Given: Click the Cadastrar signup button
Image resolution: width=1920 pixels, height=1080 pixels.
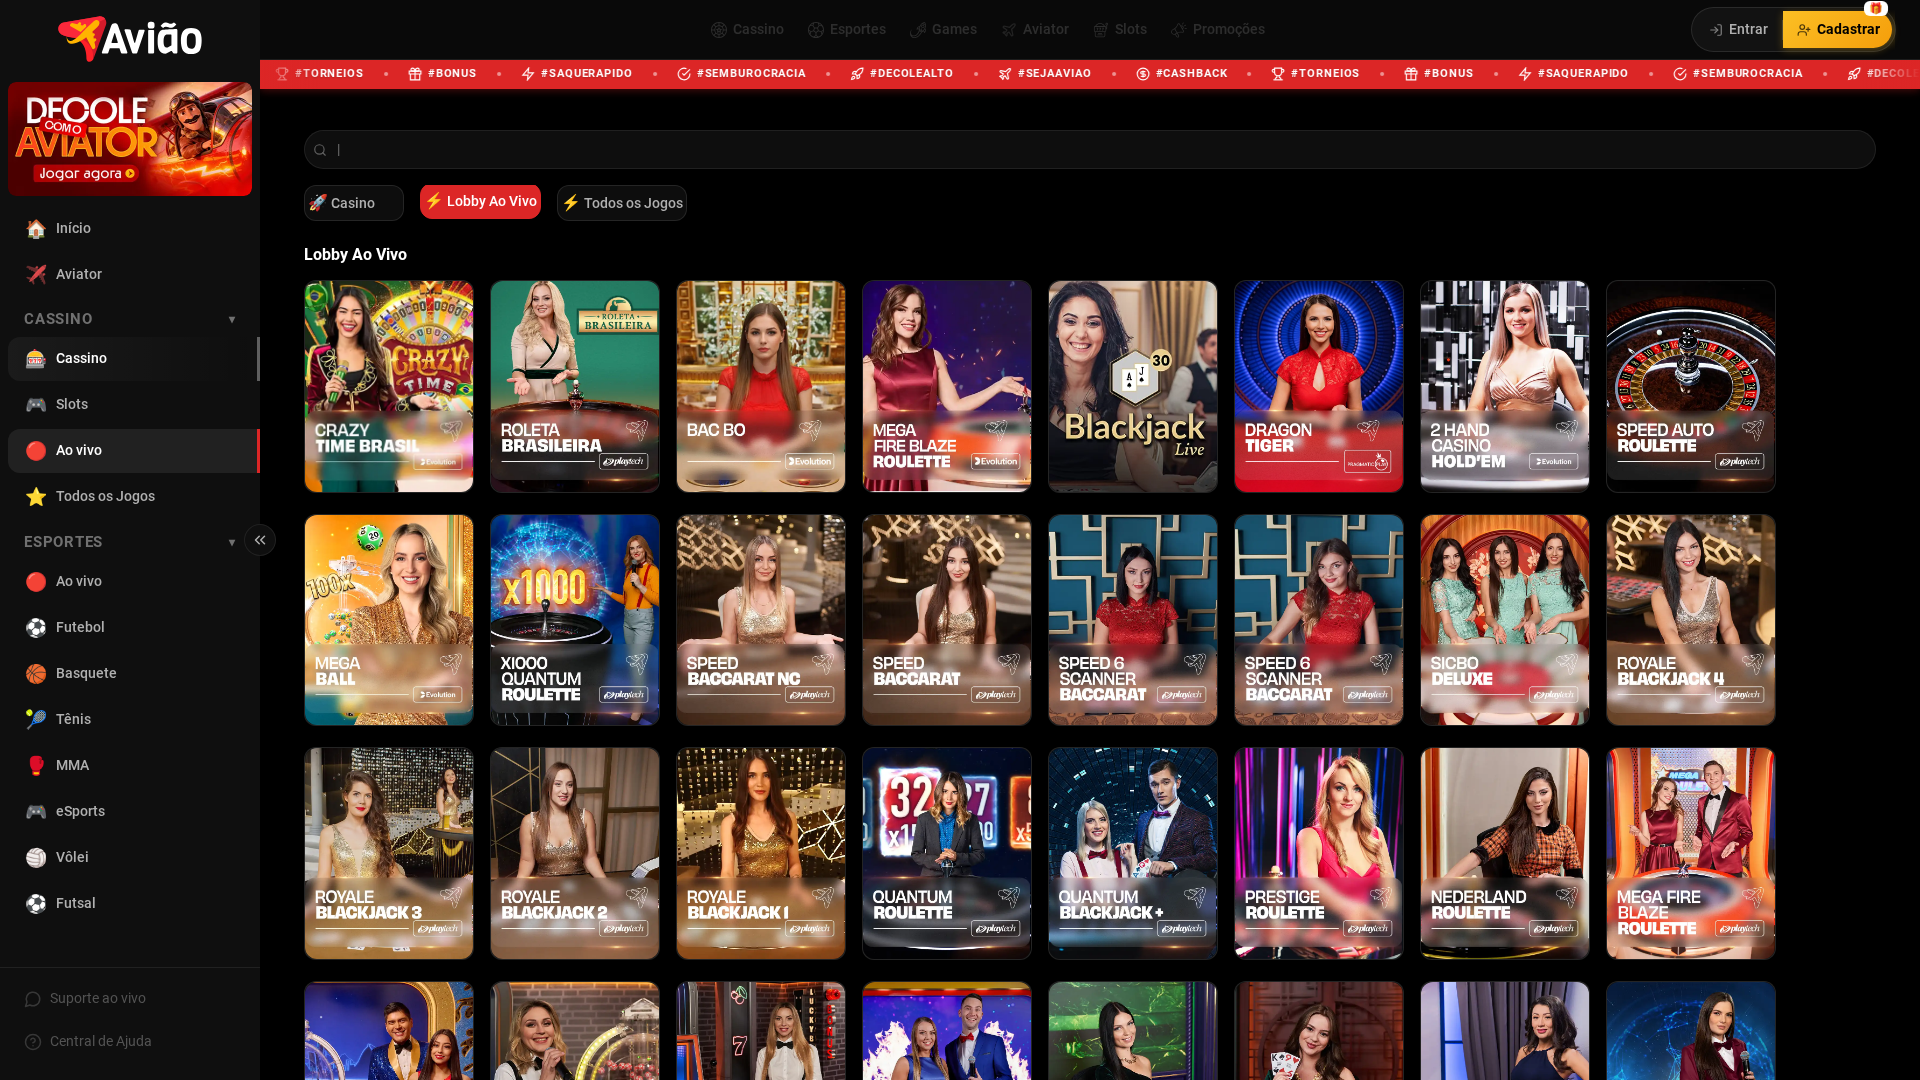Looking at the screenshot, I should pos(1837,30).
